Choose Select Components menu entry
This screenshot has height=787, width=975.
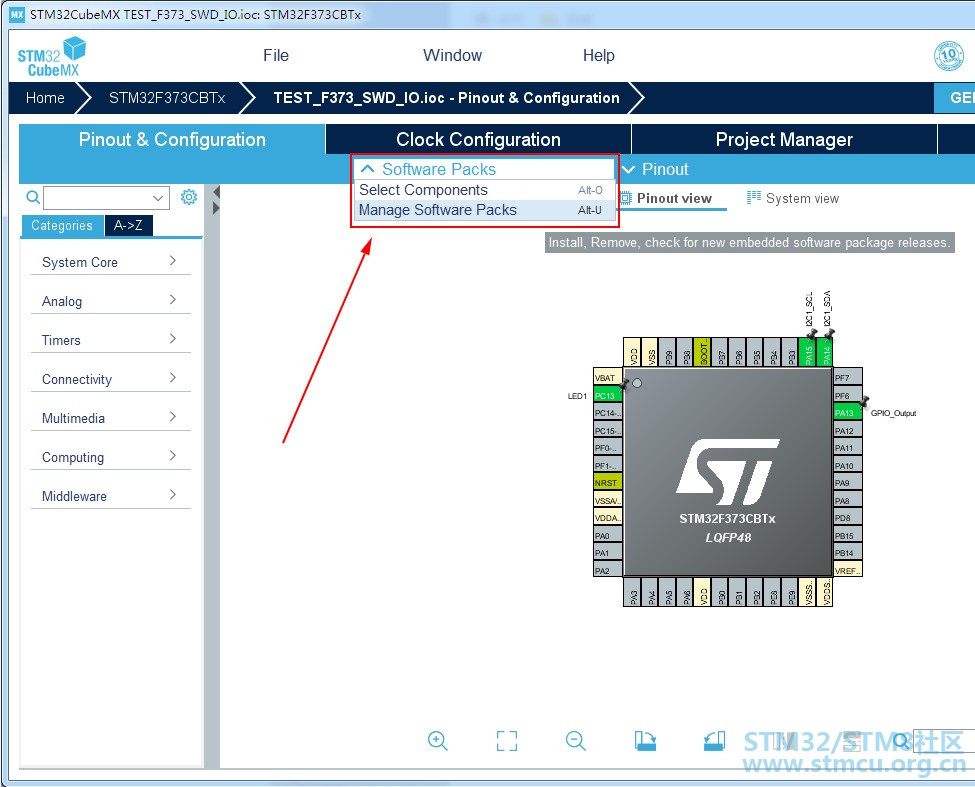pos(484,190)
